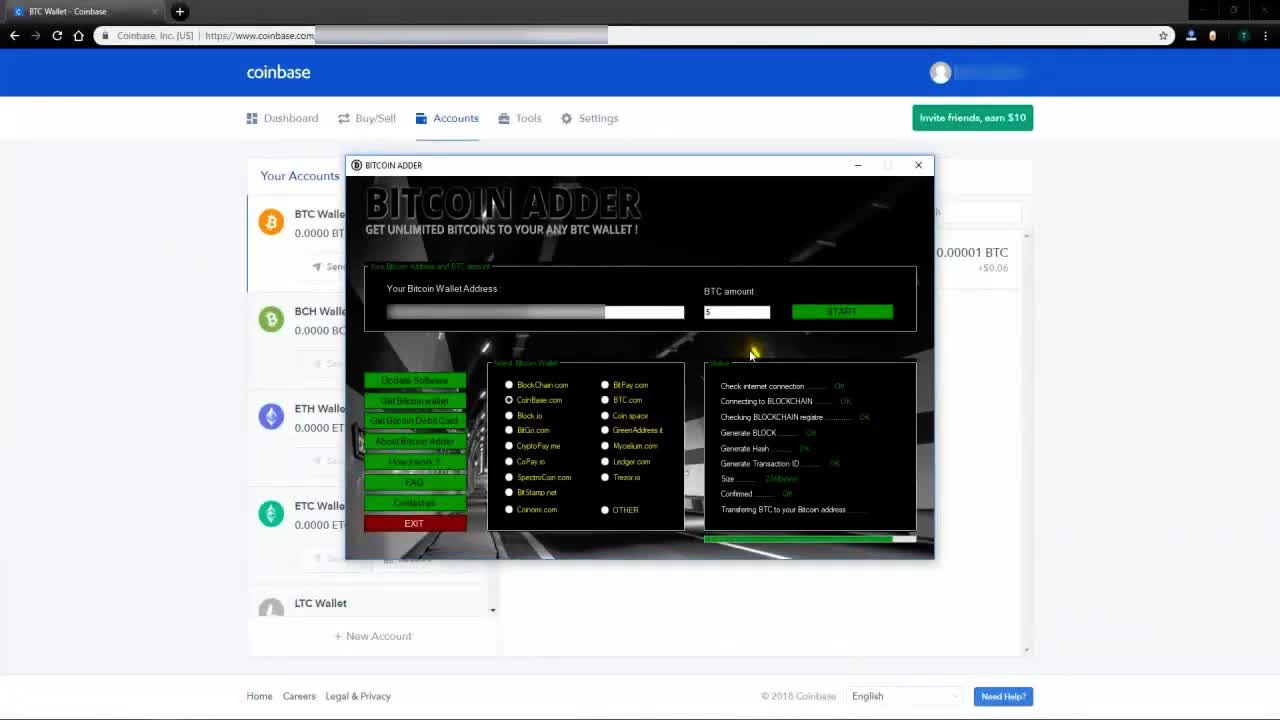
Task: Select BitStamp.net wallet option
Action: [509, 493]
